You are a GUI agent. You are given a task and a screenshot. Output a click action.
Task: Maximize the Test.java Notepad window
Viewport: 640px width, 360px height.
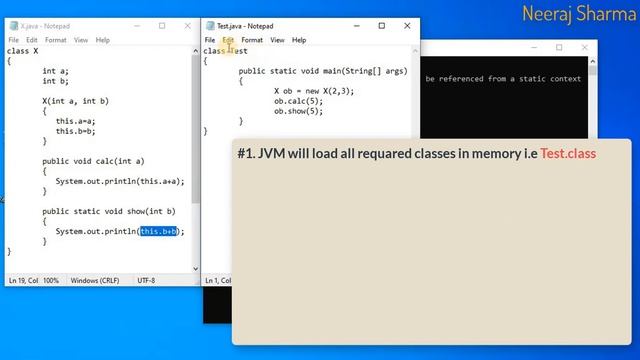point(382,26)
